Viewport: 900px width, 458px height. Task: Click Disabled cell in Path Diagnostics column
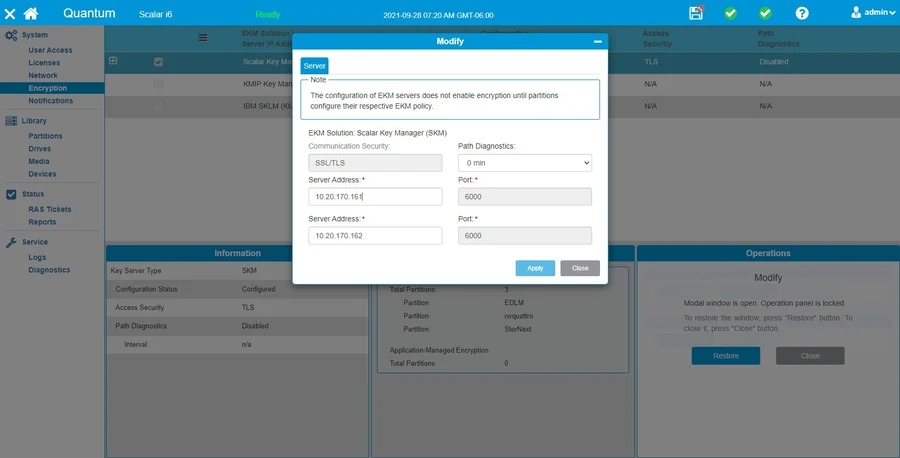point(774,62)
